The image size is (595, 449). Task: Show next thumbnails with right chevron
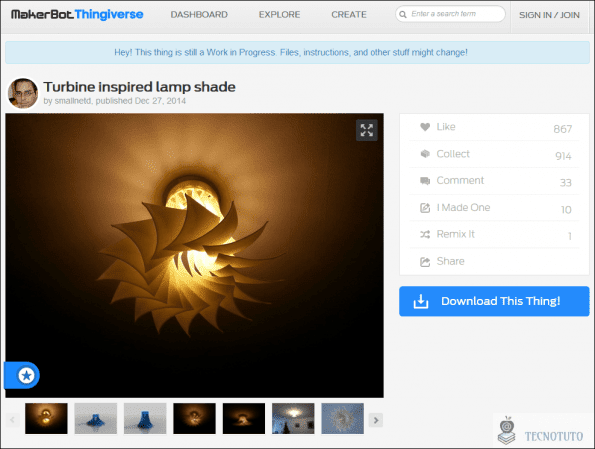click(376, 420)
